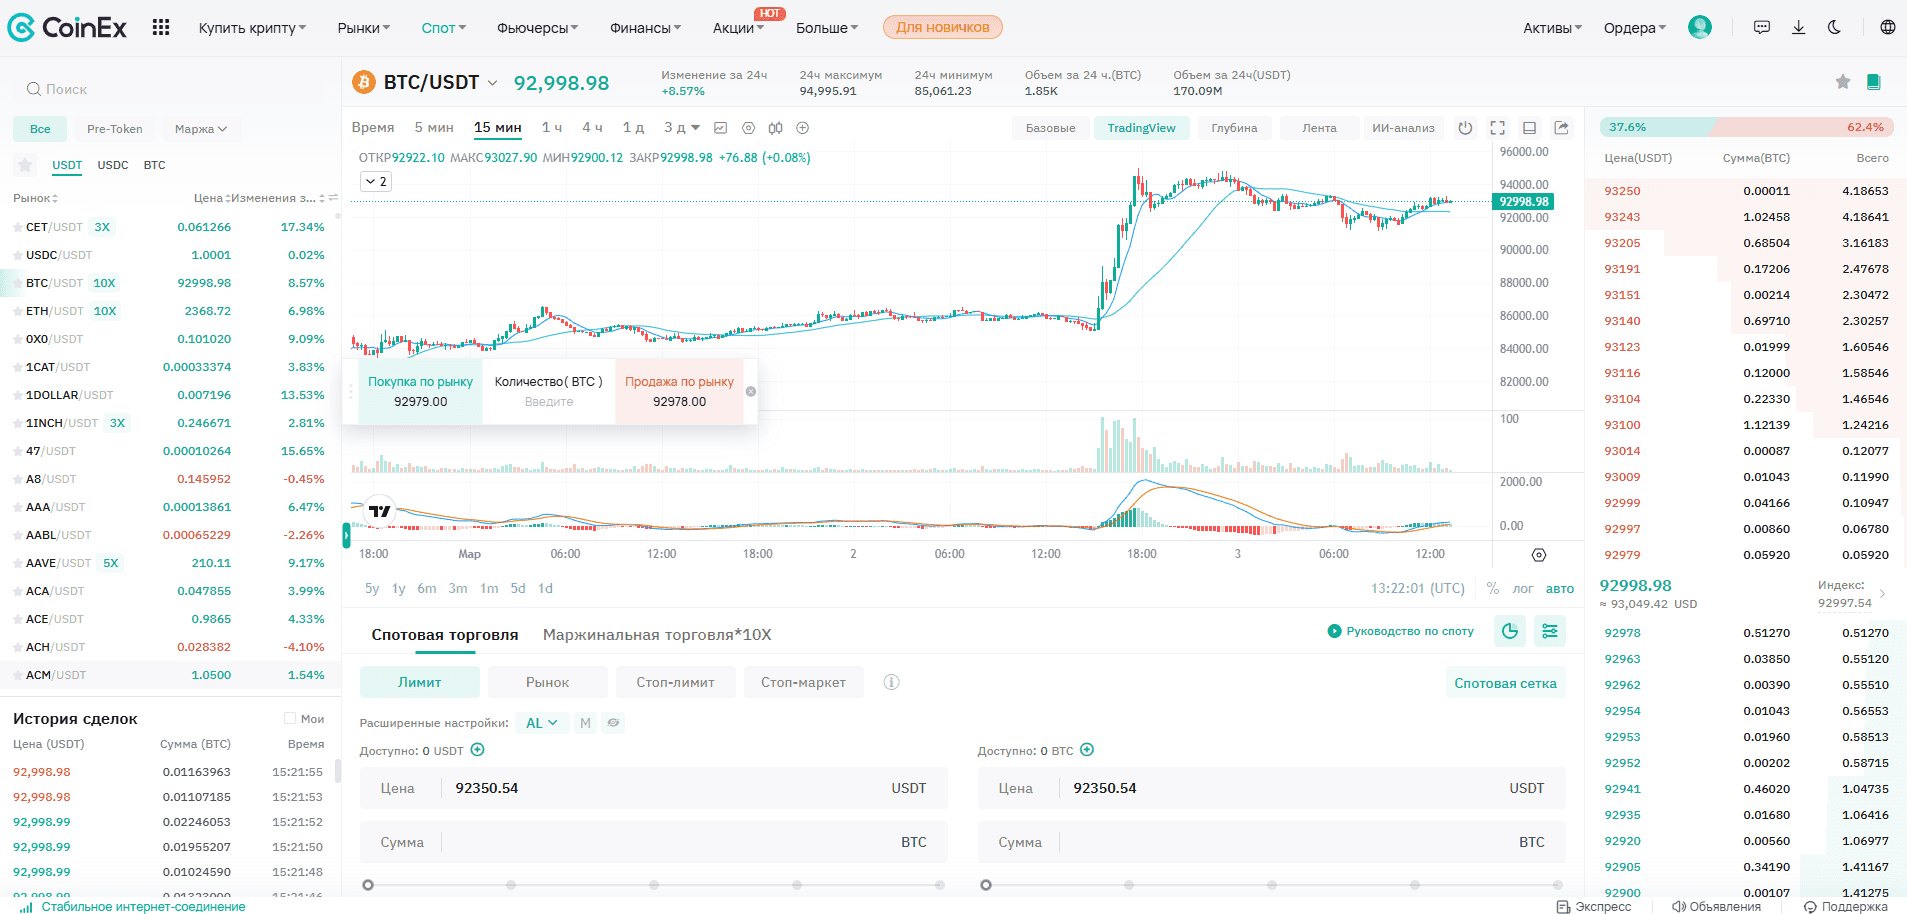Select the Стоп-лимит order tab
Screen dimensions: 1907x914
tap(675, 682)
